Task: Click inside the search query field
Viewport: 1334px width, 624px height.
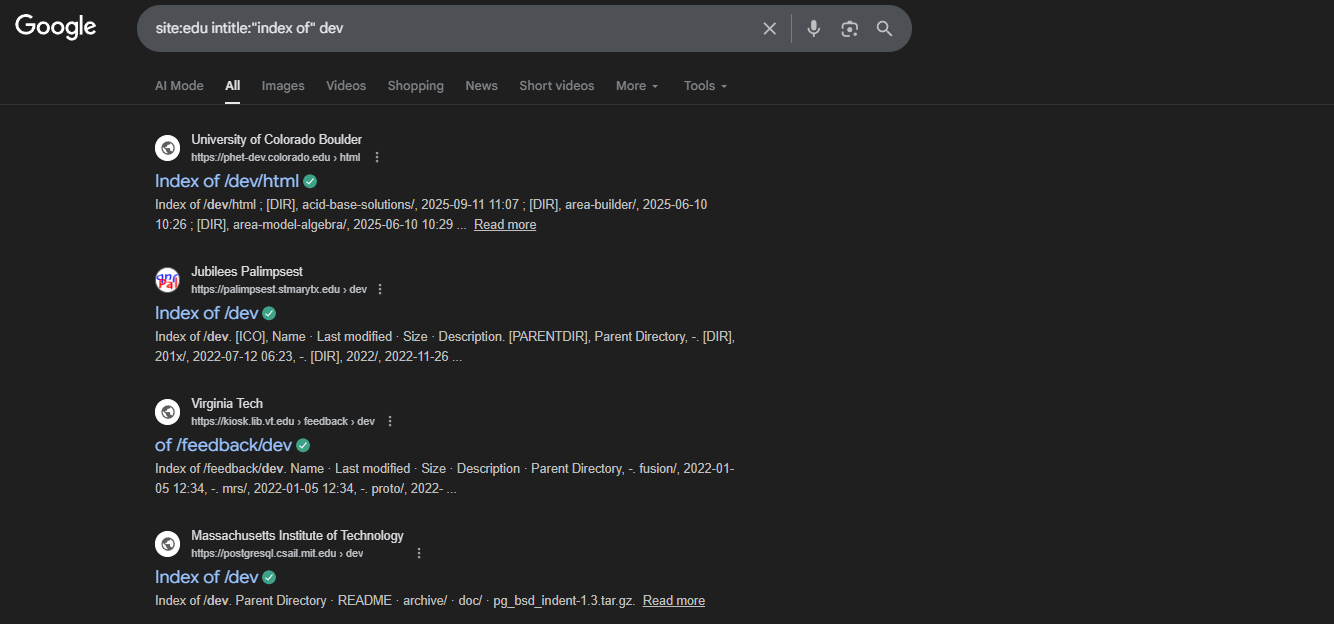Action: pos(450,29)
